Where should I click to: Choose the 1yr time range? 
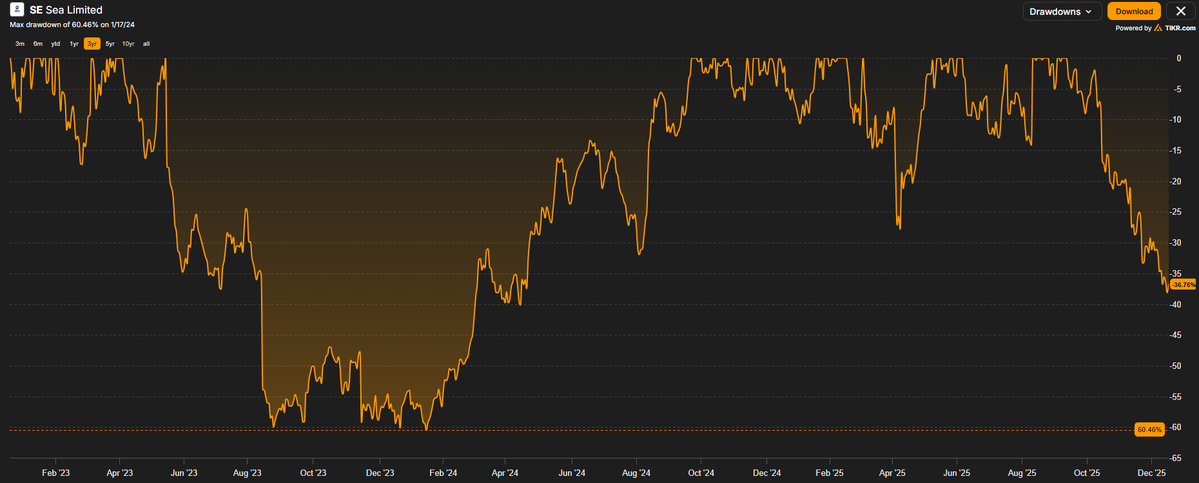74,44
